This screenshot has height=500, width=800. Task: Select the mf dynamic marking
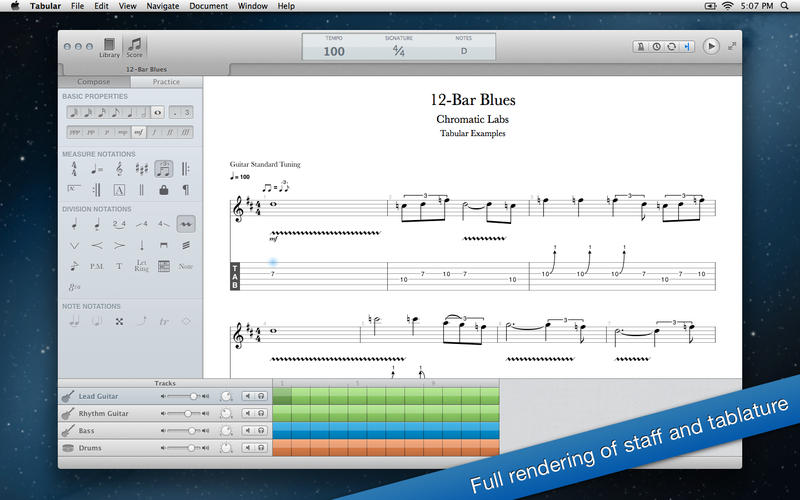click(x=138, y=132)
